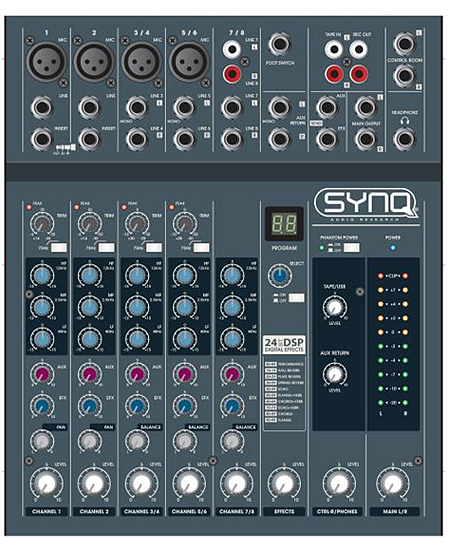The width and height of the screenshot is (450, 550).
Task: Click the channel 2 INSERT jack
Action: click(89, 139)
